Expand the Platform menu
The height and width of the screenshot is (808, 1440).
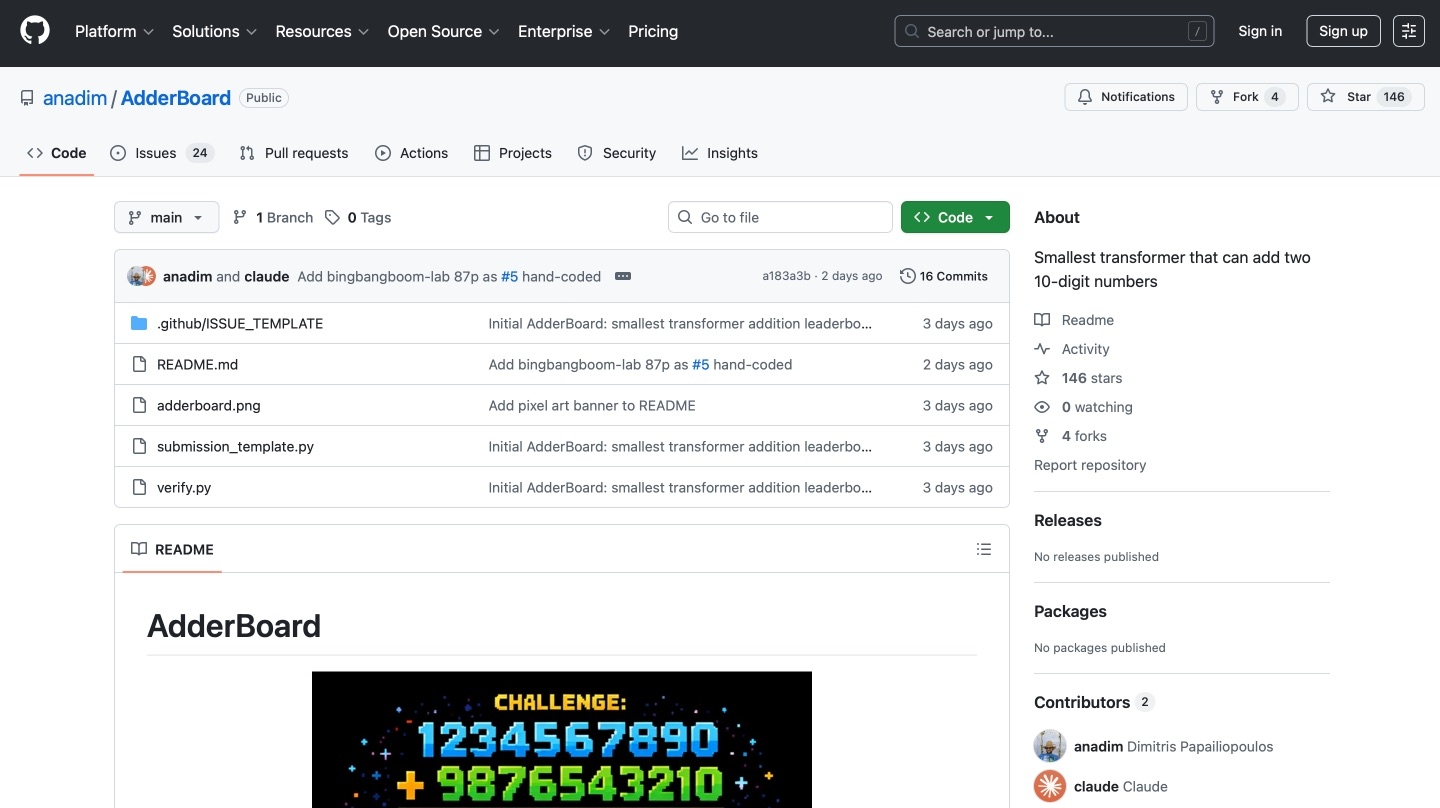pyautogui.click(x=114, y=31)
